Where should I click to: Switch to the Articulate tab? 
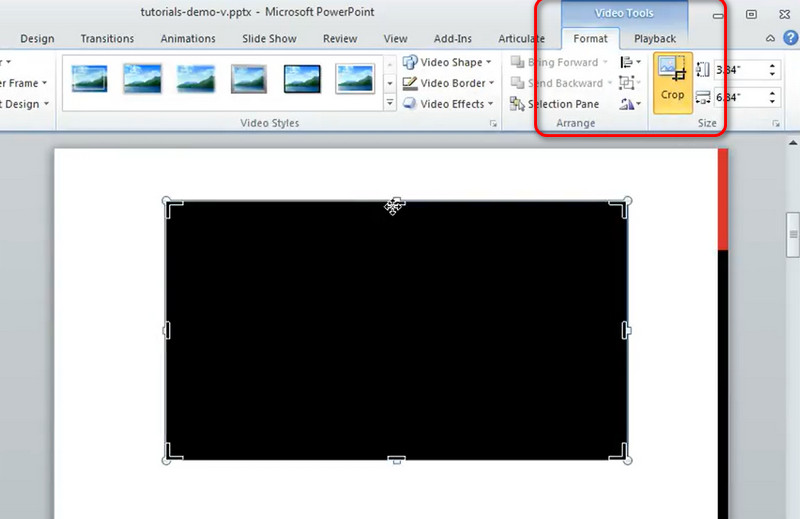pos(521,39)
